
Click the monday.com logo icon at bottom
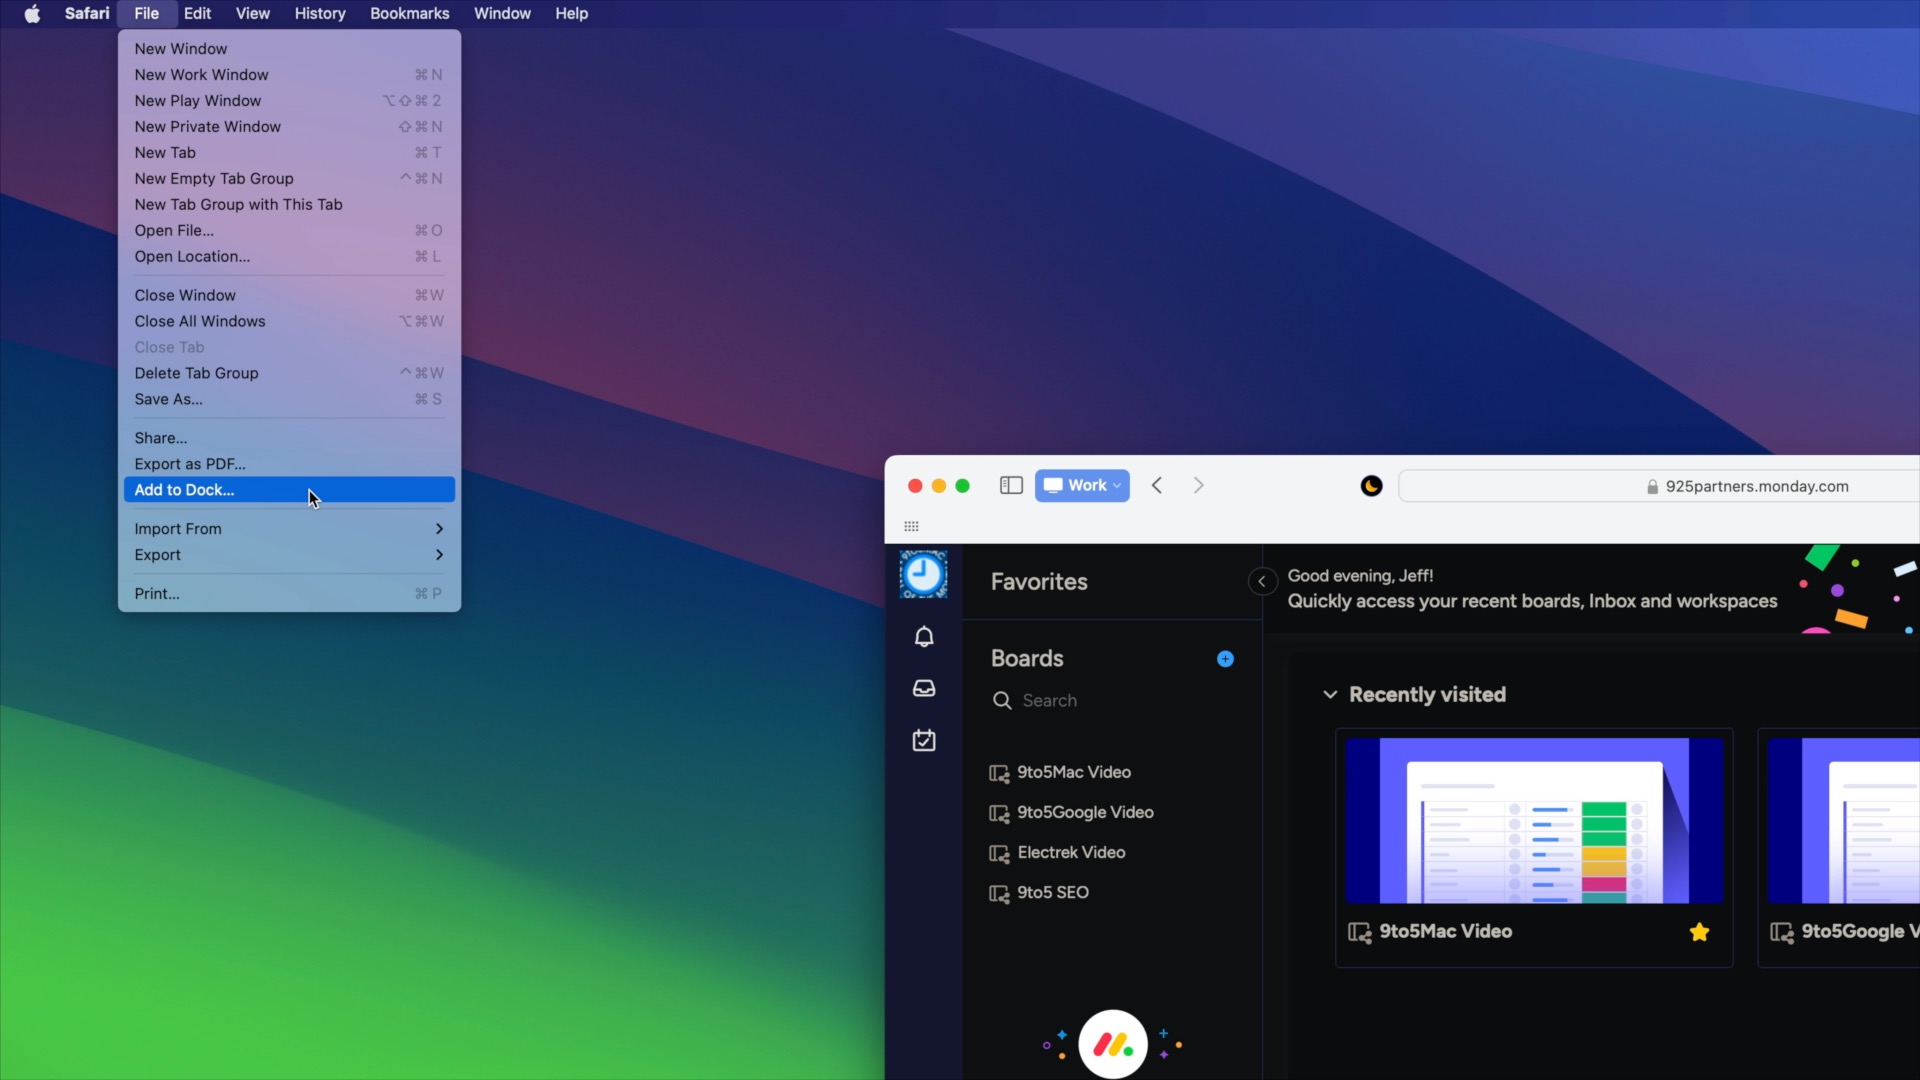1112,1043
